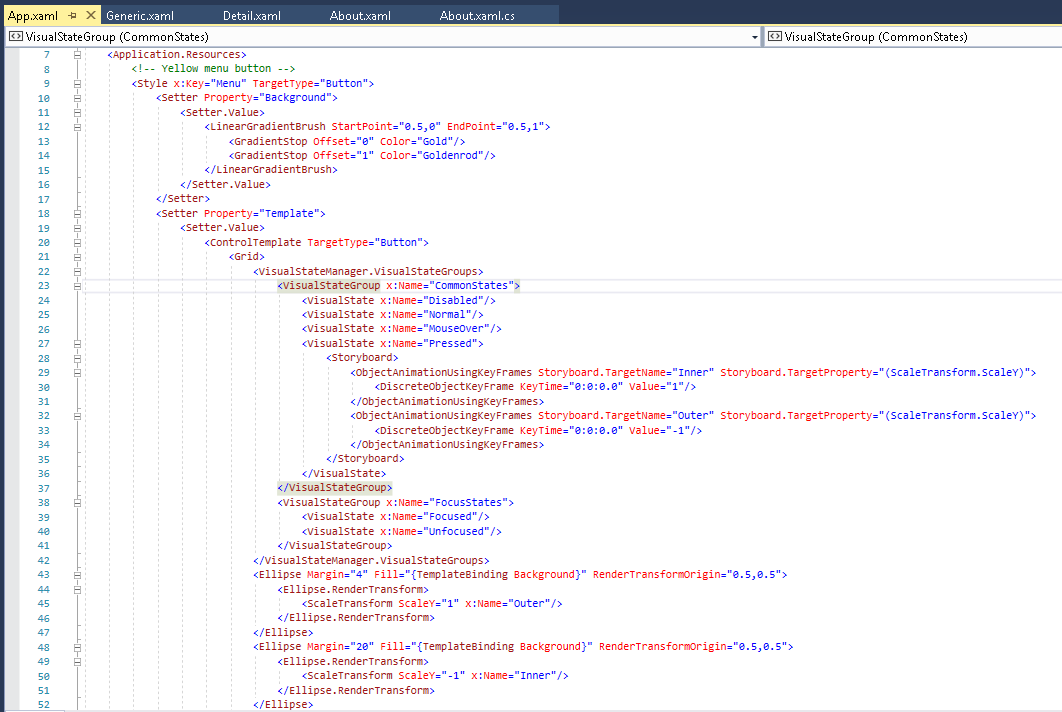Click the 'Yellow menu button' comment
Viewport: 1062px width, 712px height.
(x=213, y=68)
